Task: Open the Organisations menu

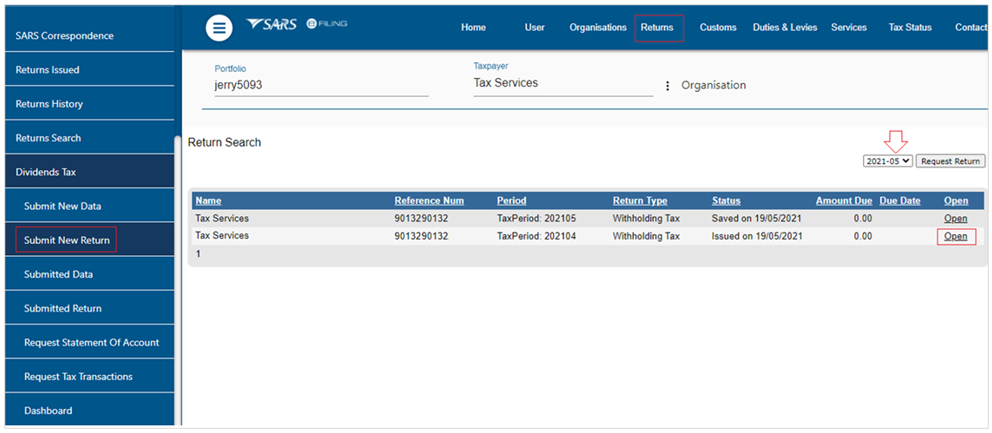Action: [x=597, y=27]
